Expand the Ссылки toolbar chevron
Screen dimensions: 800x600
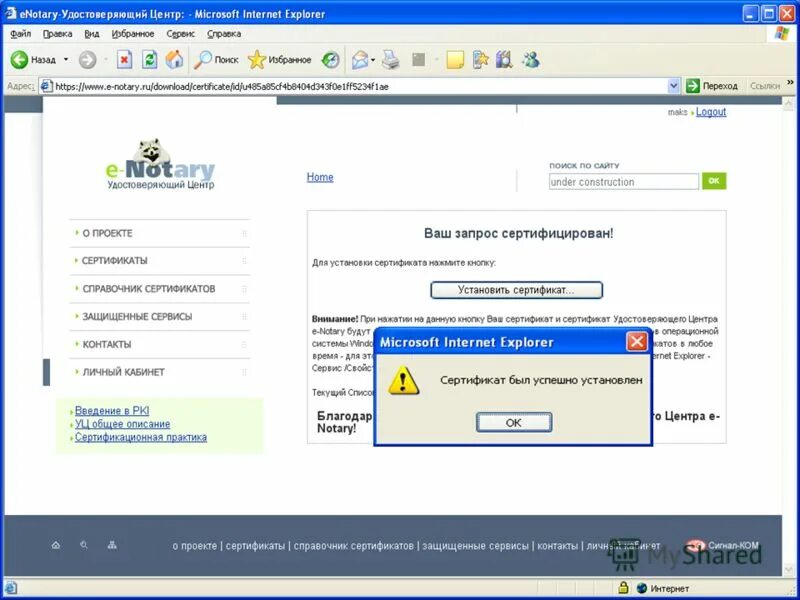pyautogui.click(x=790, y=83)
